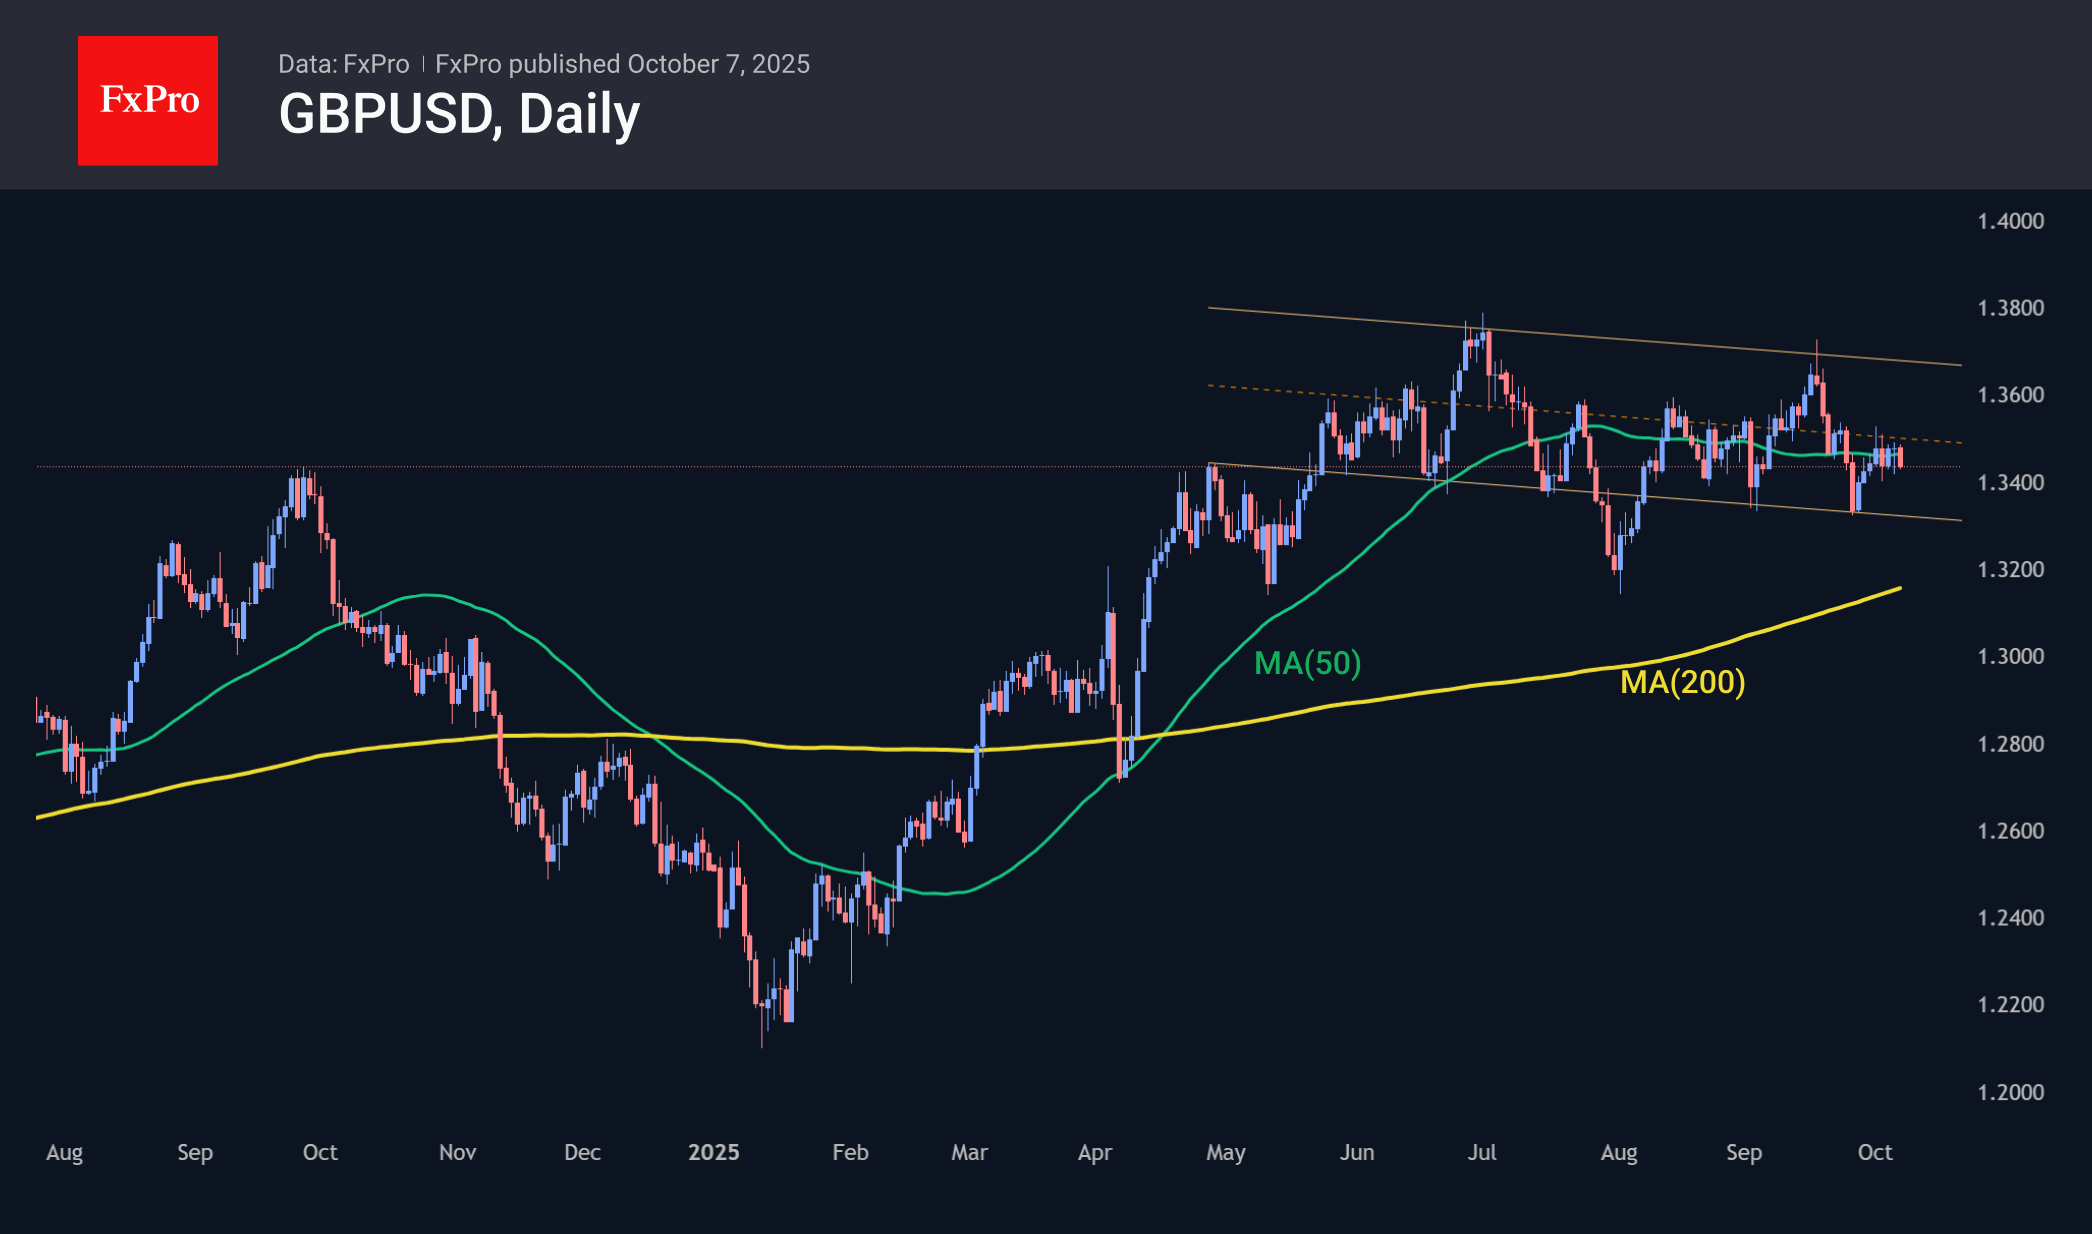Click the 1.3000 price axis label
This screenshot has width=2092, height=1234.
click(x=2010, y=656)
